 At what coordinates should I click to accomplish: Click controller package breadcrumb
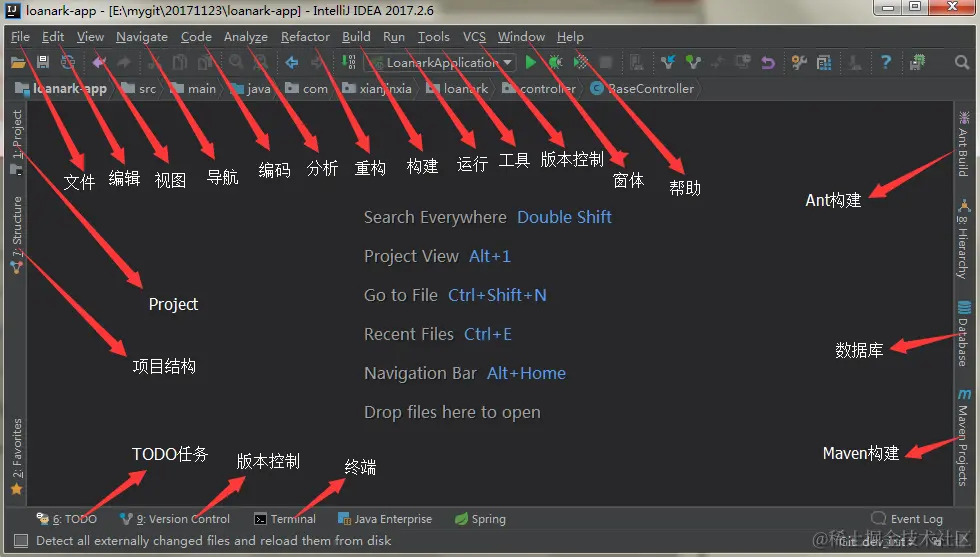(x=539, y=89)
